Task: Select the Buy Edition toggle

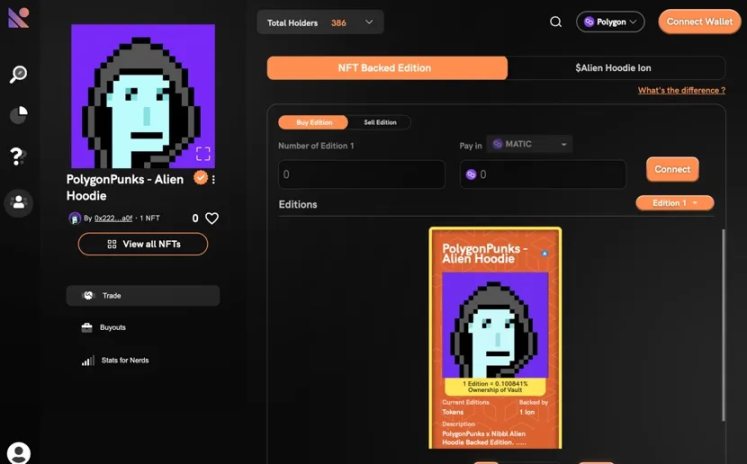Action: pos(313,122)
